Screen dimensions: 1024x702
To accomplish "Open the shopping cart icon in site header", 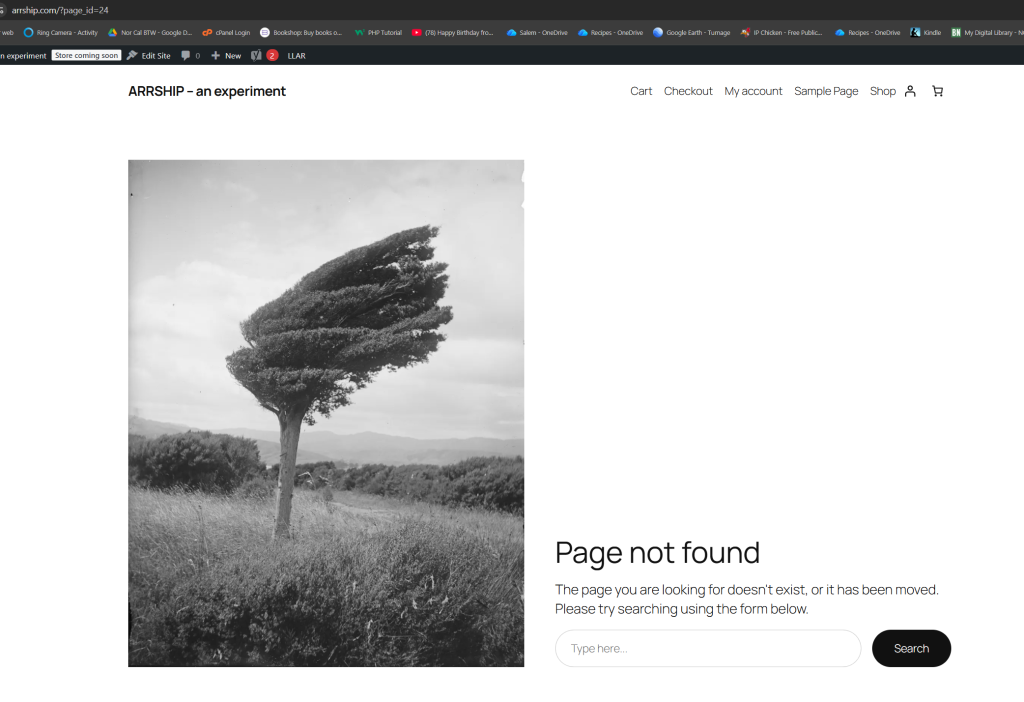I will pyautogui.click(x=937, y=91).
